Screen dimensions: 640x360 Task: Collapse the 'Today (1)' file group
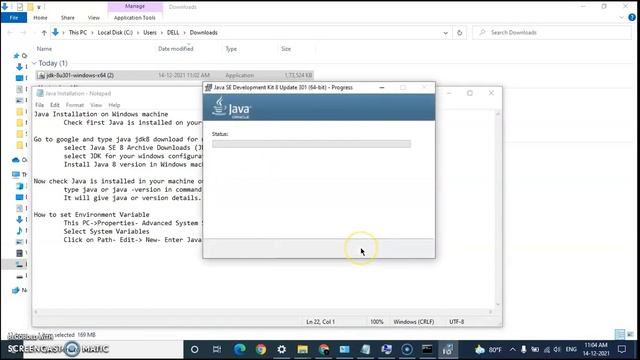(x=35, y=63)
